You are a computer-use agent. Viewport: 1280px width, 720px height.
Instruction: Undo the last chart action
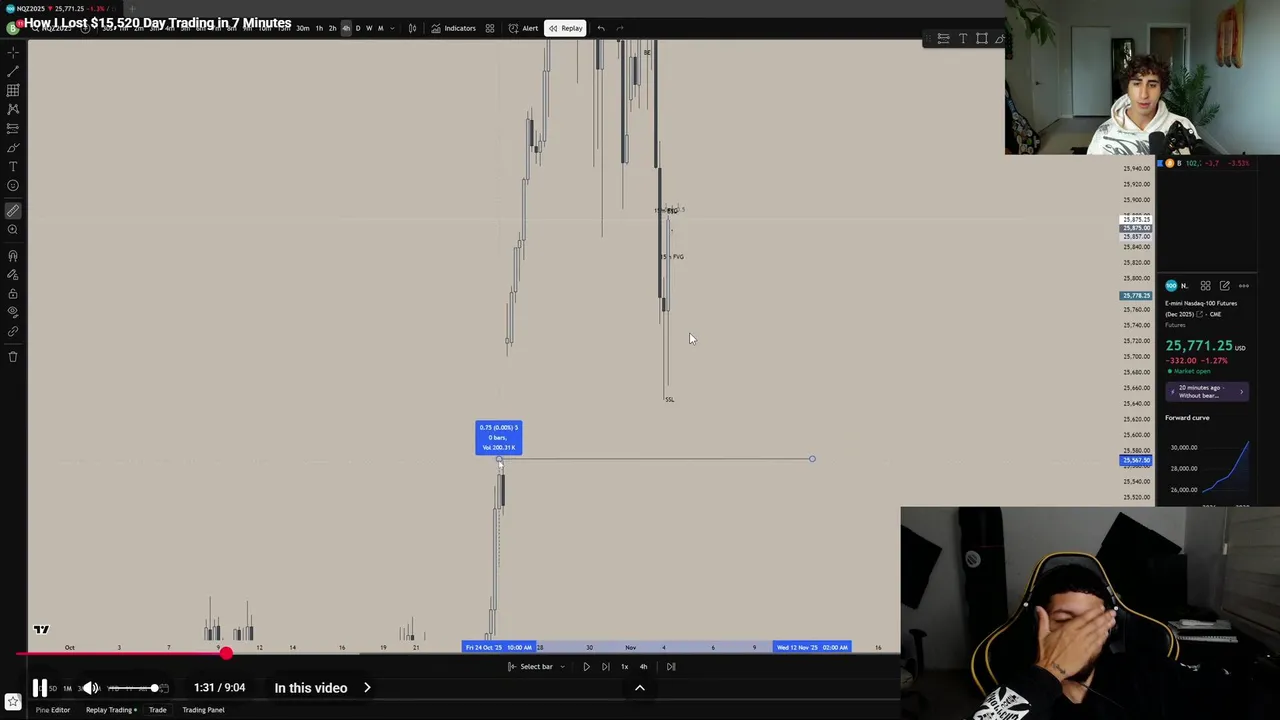(x=601, y=28)
